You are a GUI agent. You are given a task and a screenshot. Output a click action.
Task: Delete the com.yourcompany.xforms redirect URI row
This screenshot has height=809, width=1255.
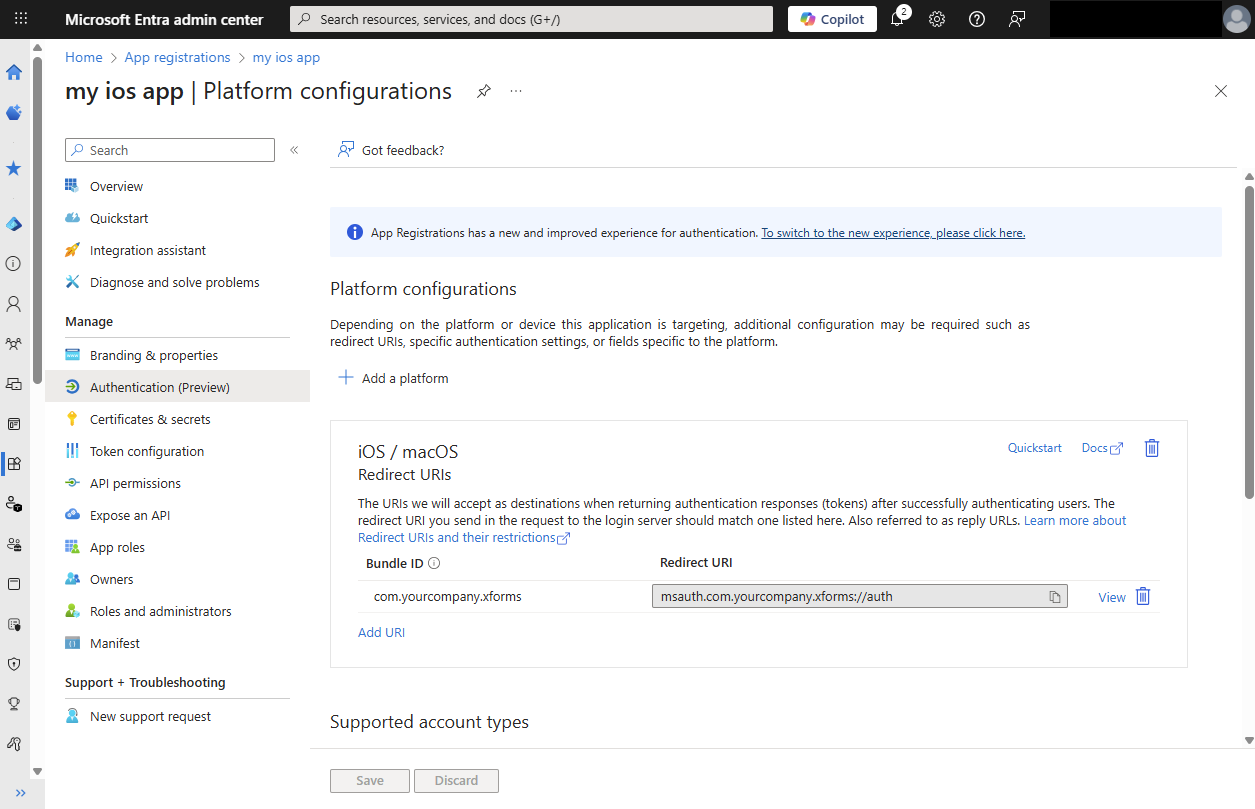1143,597
